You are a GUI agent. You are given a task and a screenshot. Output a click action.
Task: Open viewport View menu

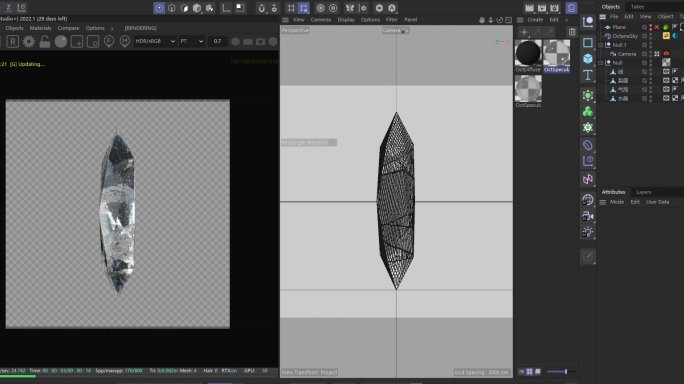coord(298,20)
